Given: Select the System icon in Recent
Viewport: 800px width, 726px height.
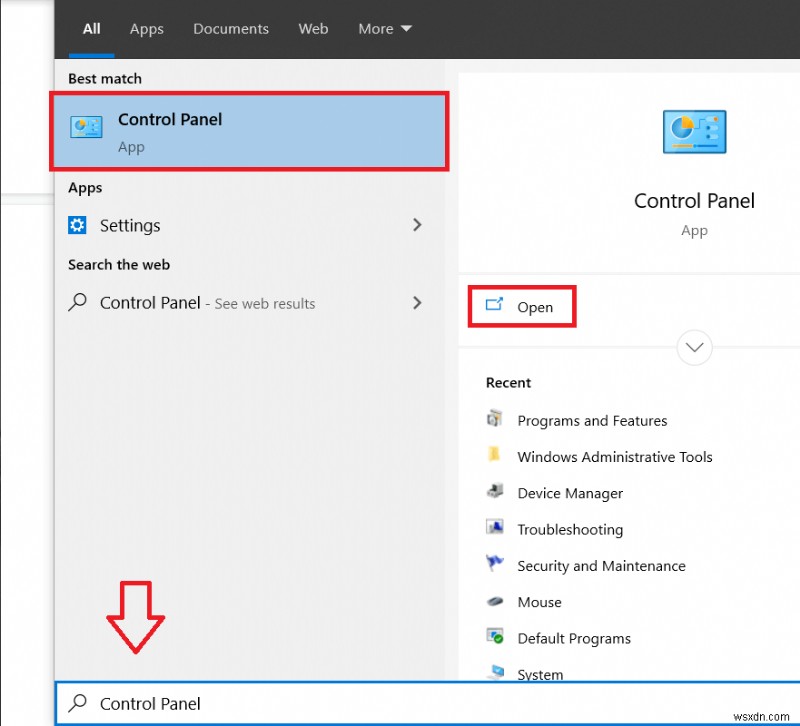Looking at the screenshot, I should click(x=495, y=673).
